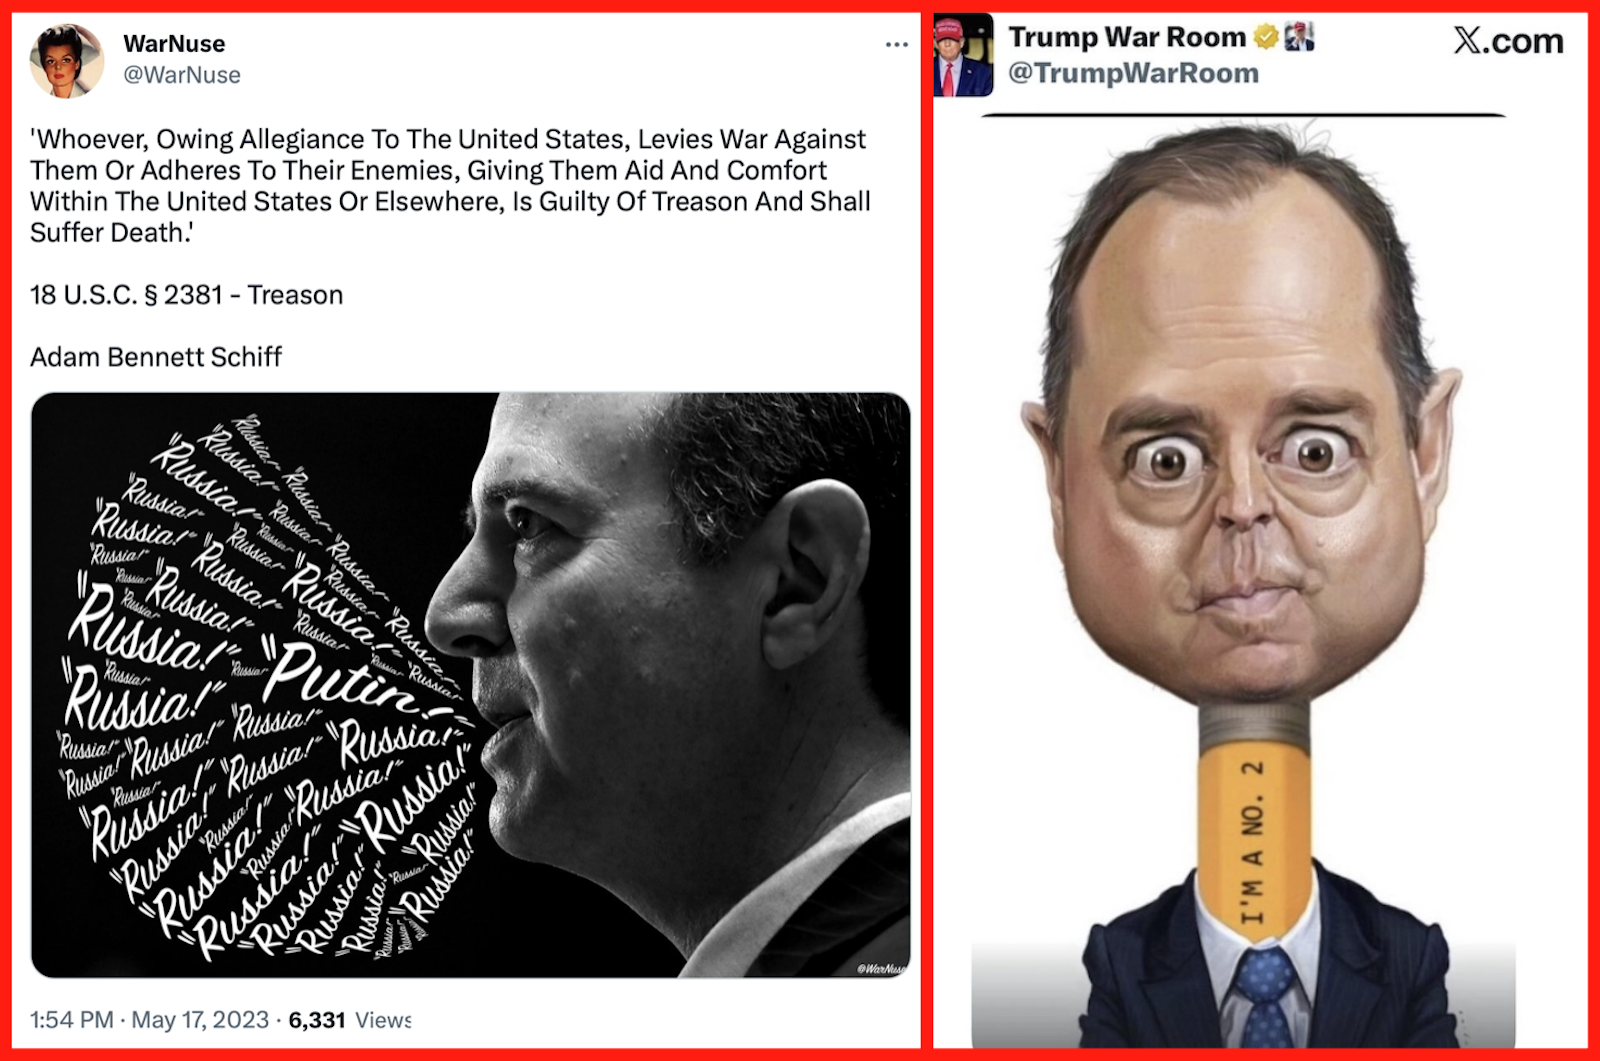The height and width of the screenshot is (1061, 1600).
Task: Click the treason statute quote text
Action: click(x=450, y=185)
